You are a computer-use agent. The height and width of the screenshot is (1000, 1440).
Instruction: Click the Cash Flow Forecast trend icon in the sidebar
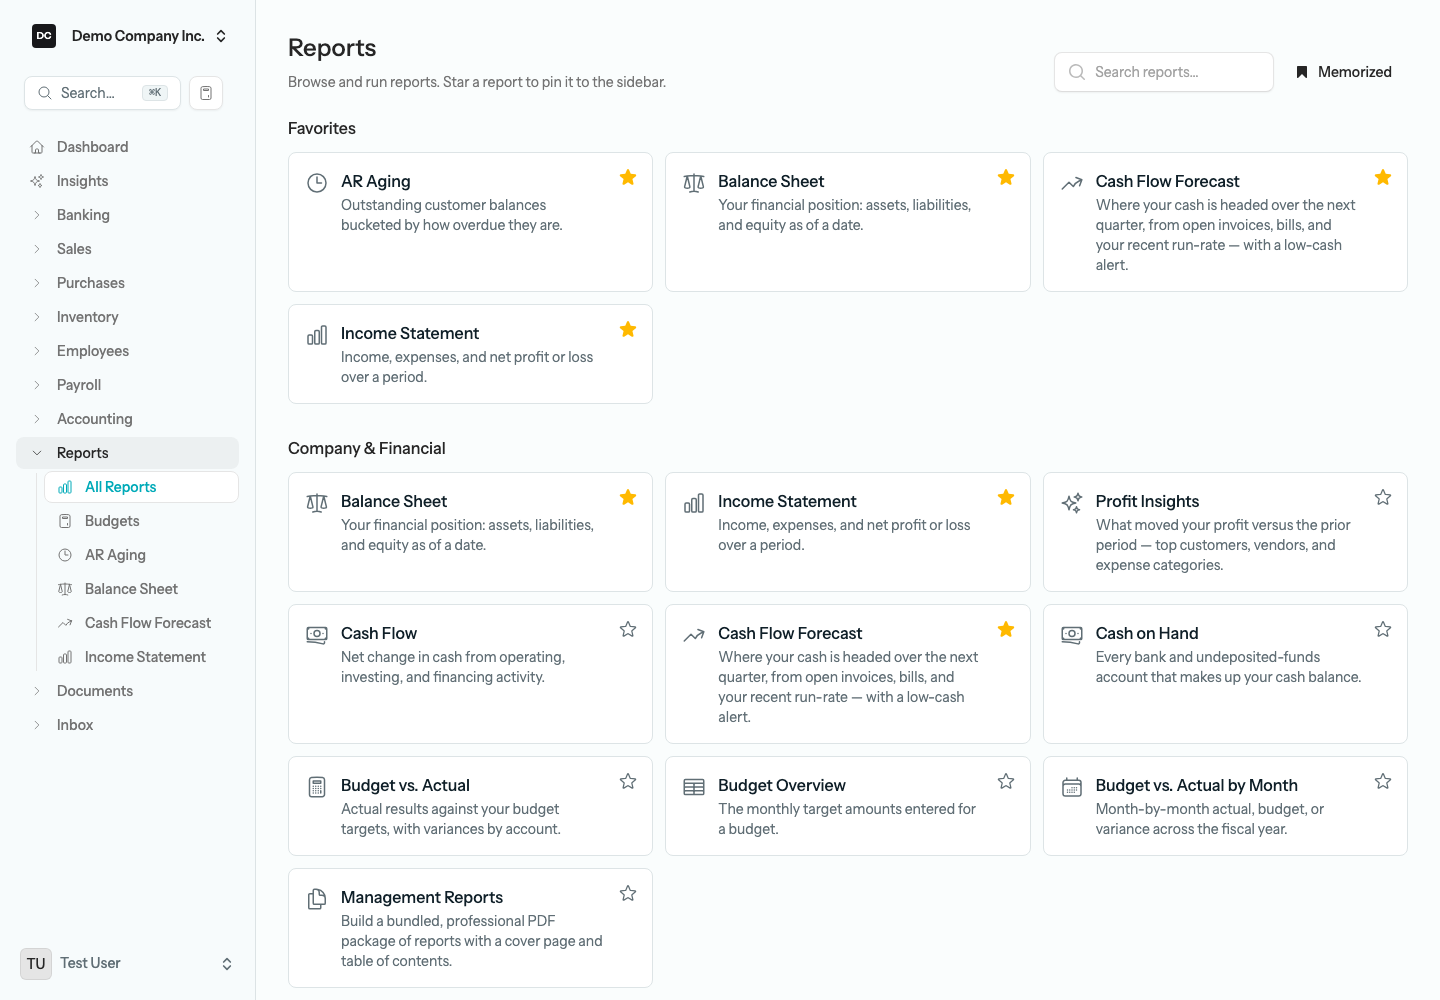click(x=65, y=623)
